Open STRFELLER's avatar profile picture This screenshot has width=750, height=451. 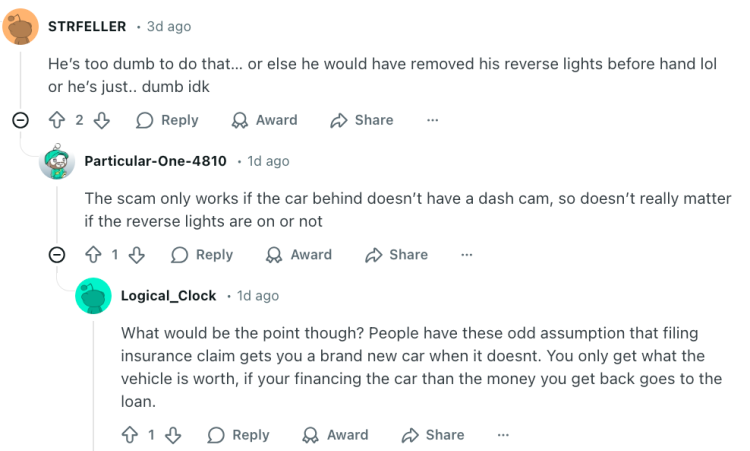pos(21,26)
